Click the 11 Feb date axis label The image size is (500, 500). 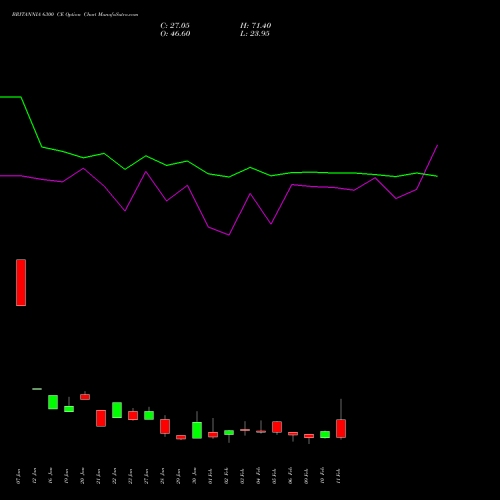point(338,476)
